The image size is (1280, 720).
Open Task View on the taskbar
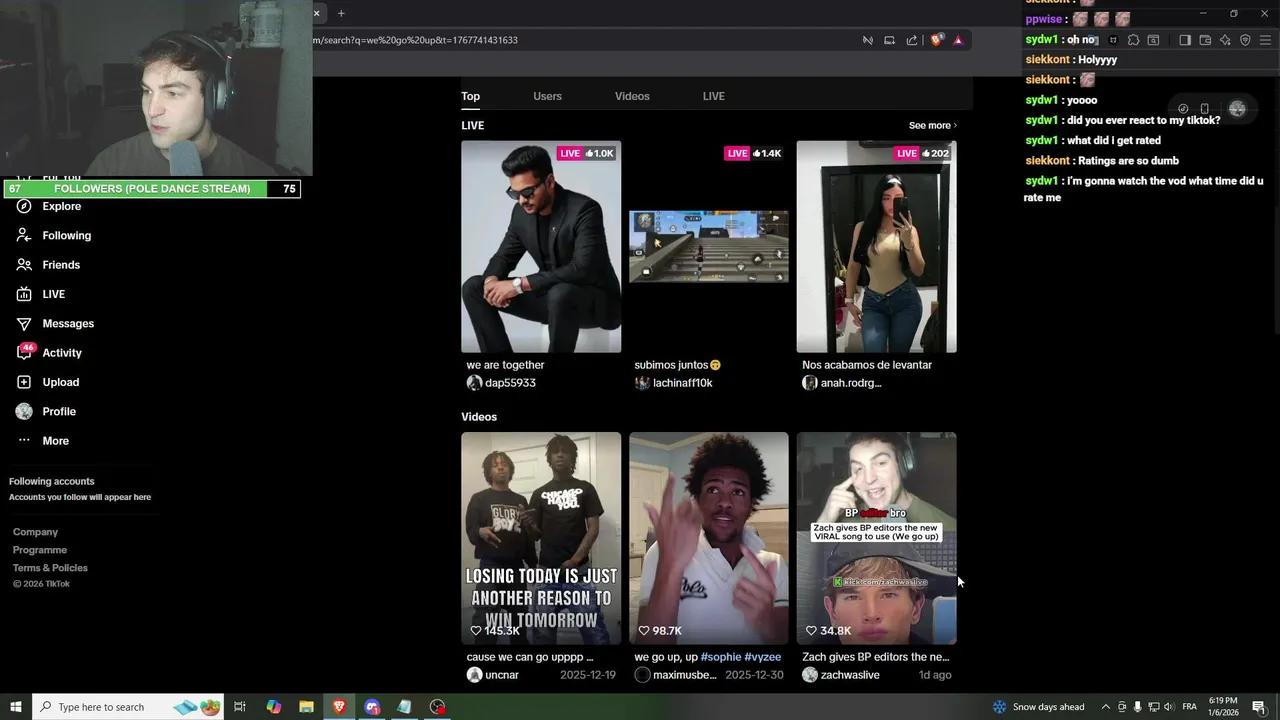[240, 707]
